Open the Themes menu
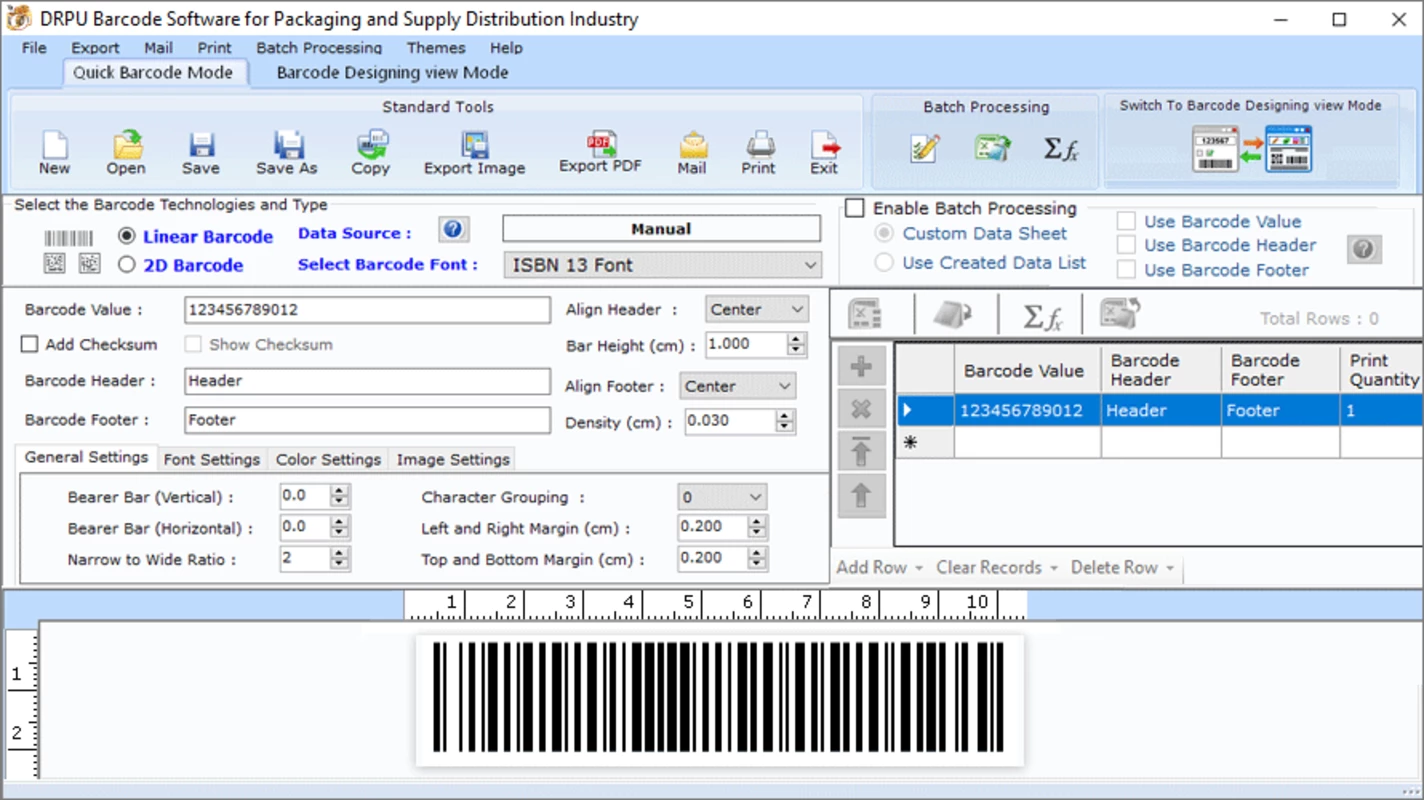 [x=436, y=47]
